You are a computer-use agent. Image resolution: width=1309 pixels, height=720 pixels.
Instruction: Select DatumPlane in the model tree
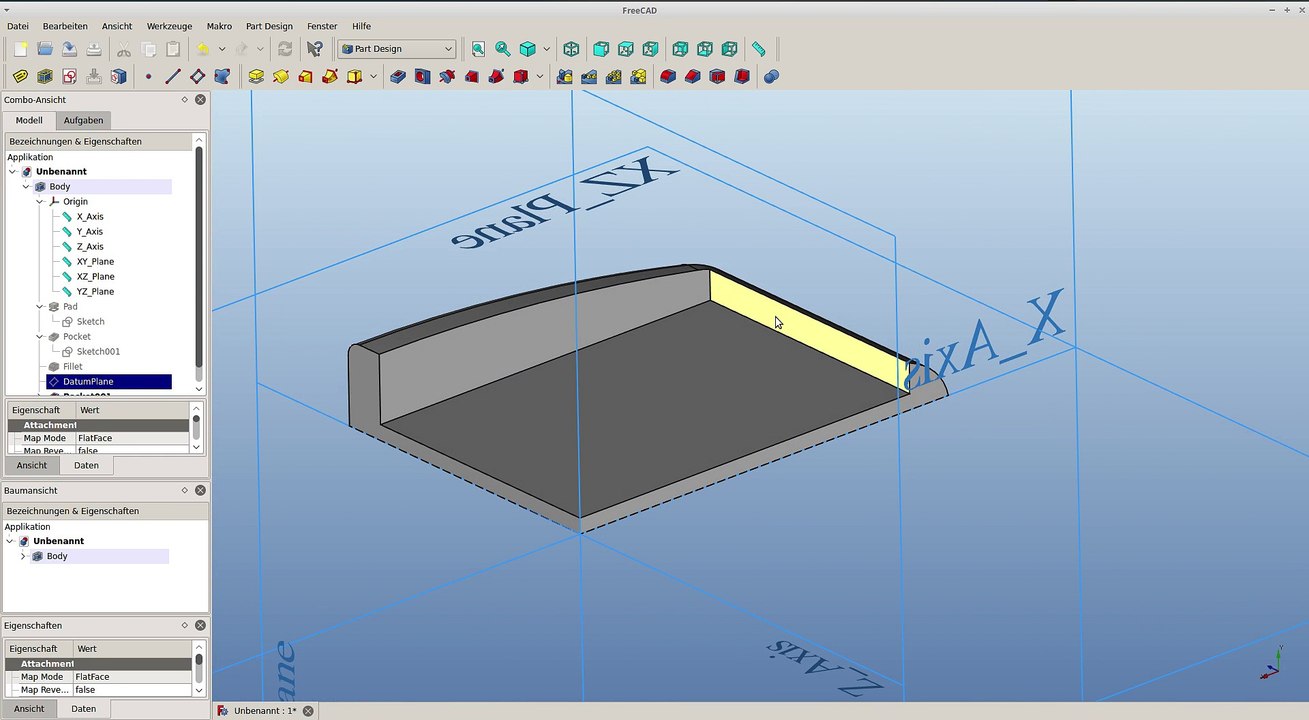pyautogui.click(x=88, y=382)
